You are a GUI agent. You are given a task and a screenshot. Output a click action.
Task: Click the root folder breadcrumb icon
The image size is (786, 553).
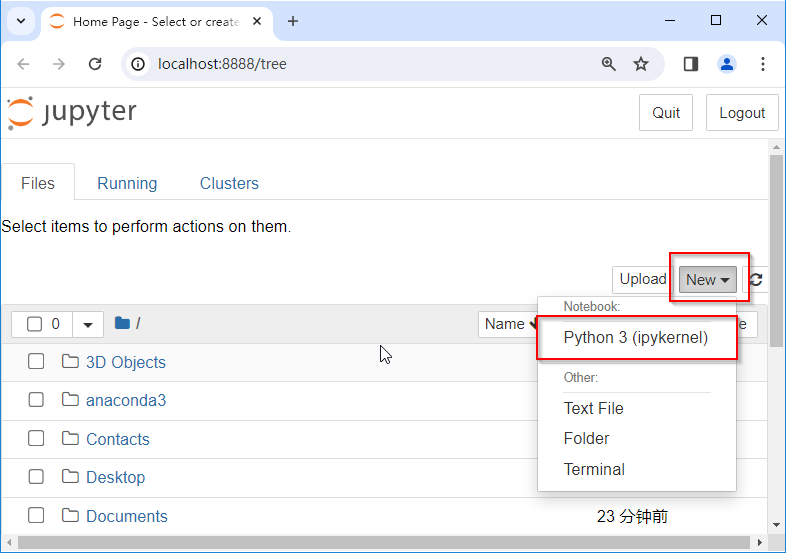coord(122,323)
